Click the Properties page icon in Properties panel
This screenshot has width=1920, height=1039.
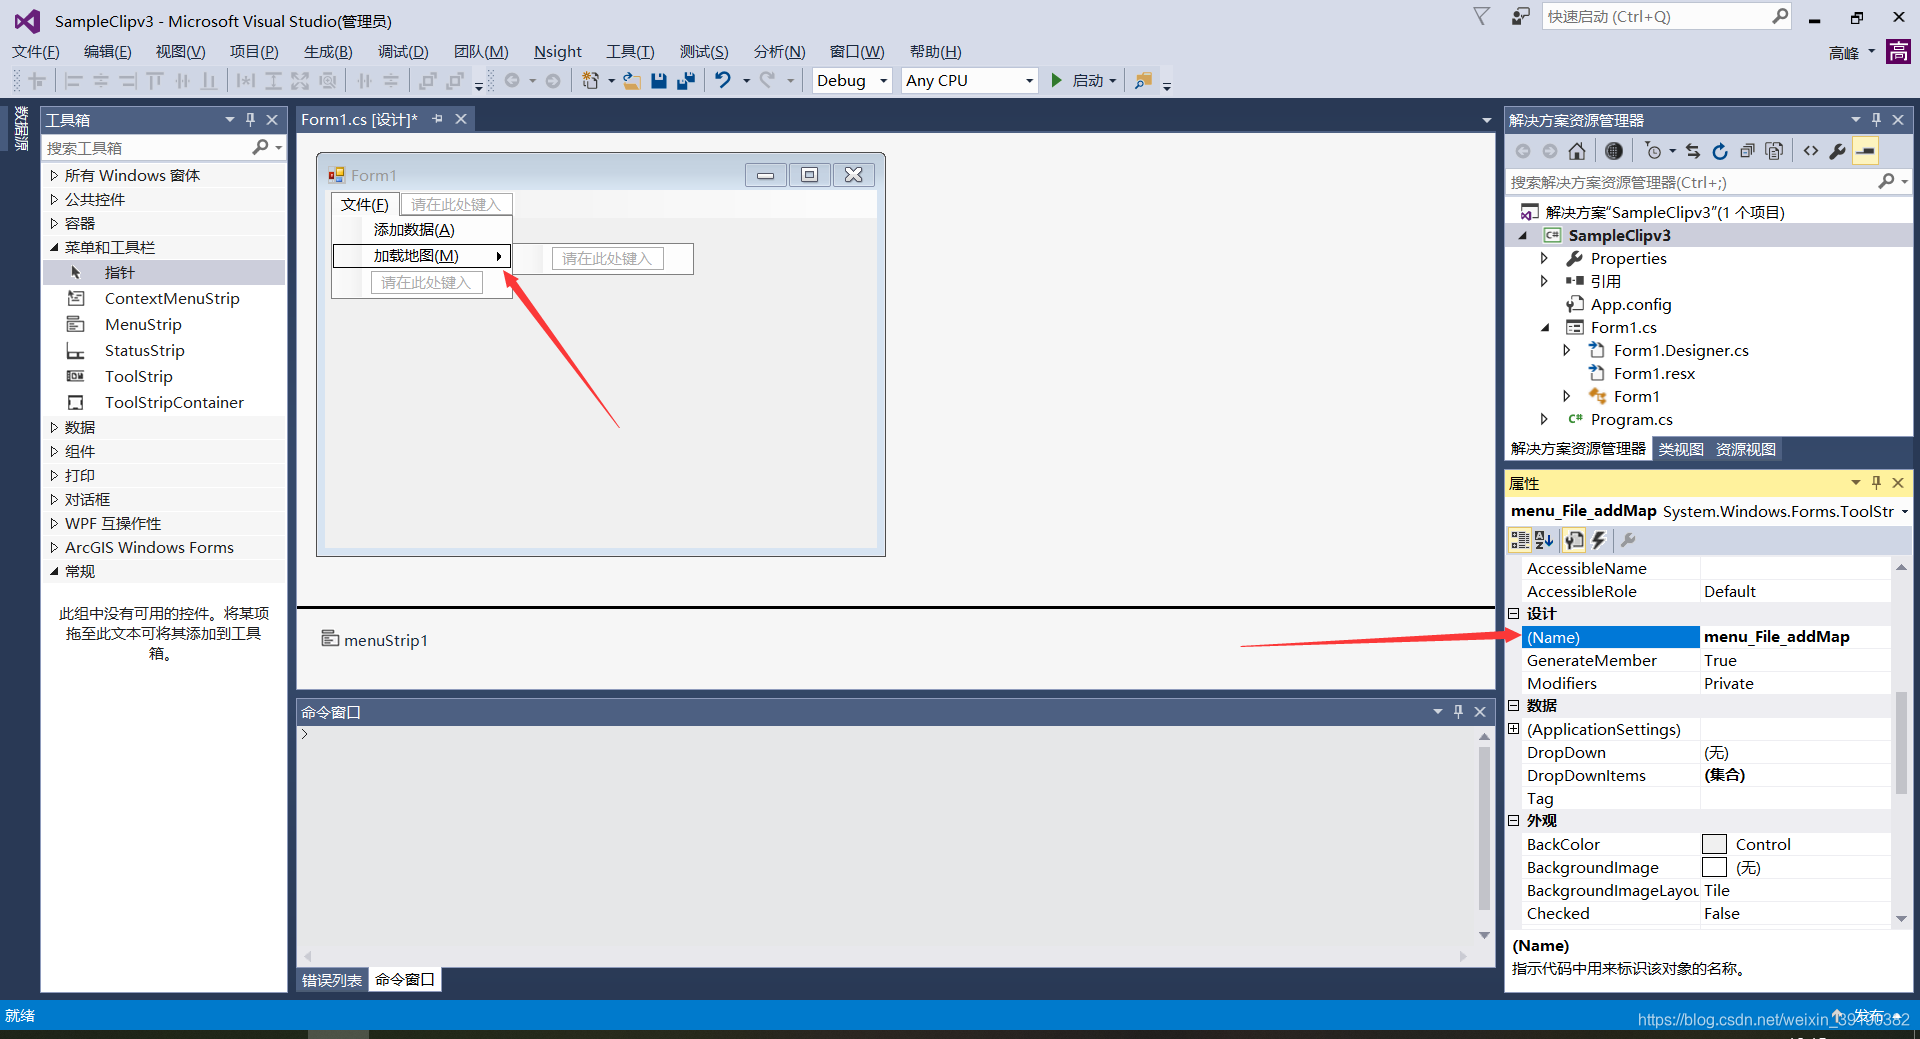tap(1574, 540)
